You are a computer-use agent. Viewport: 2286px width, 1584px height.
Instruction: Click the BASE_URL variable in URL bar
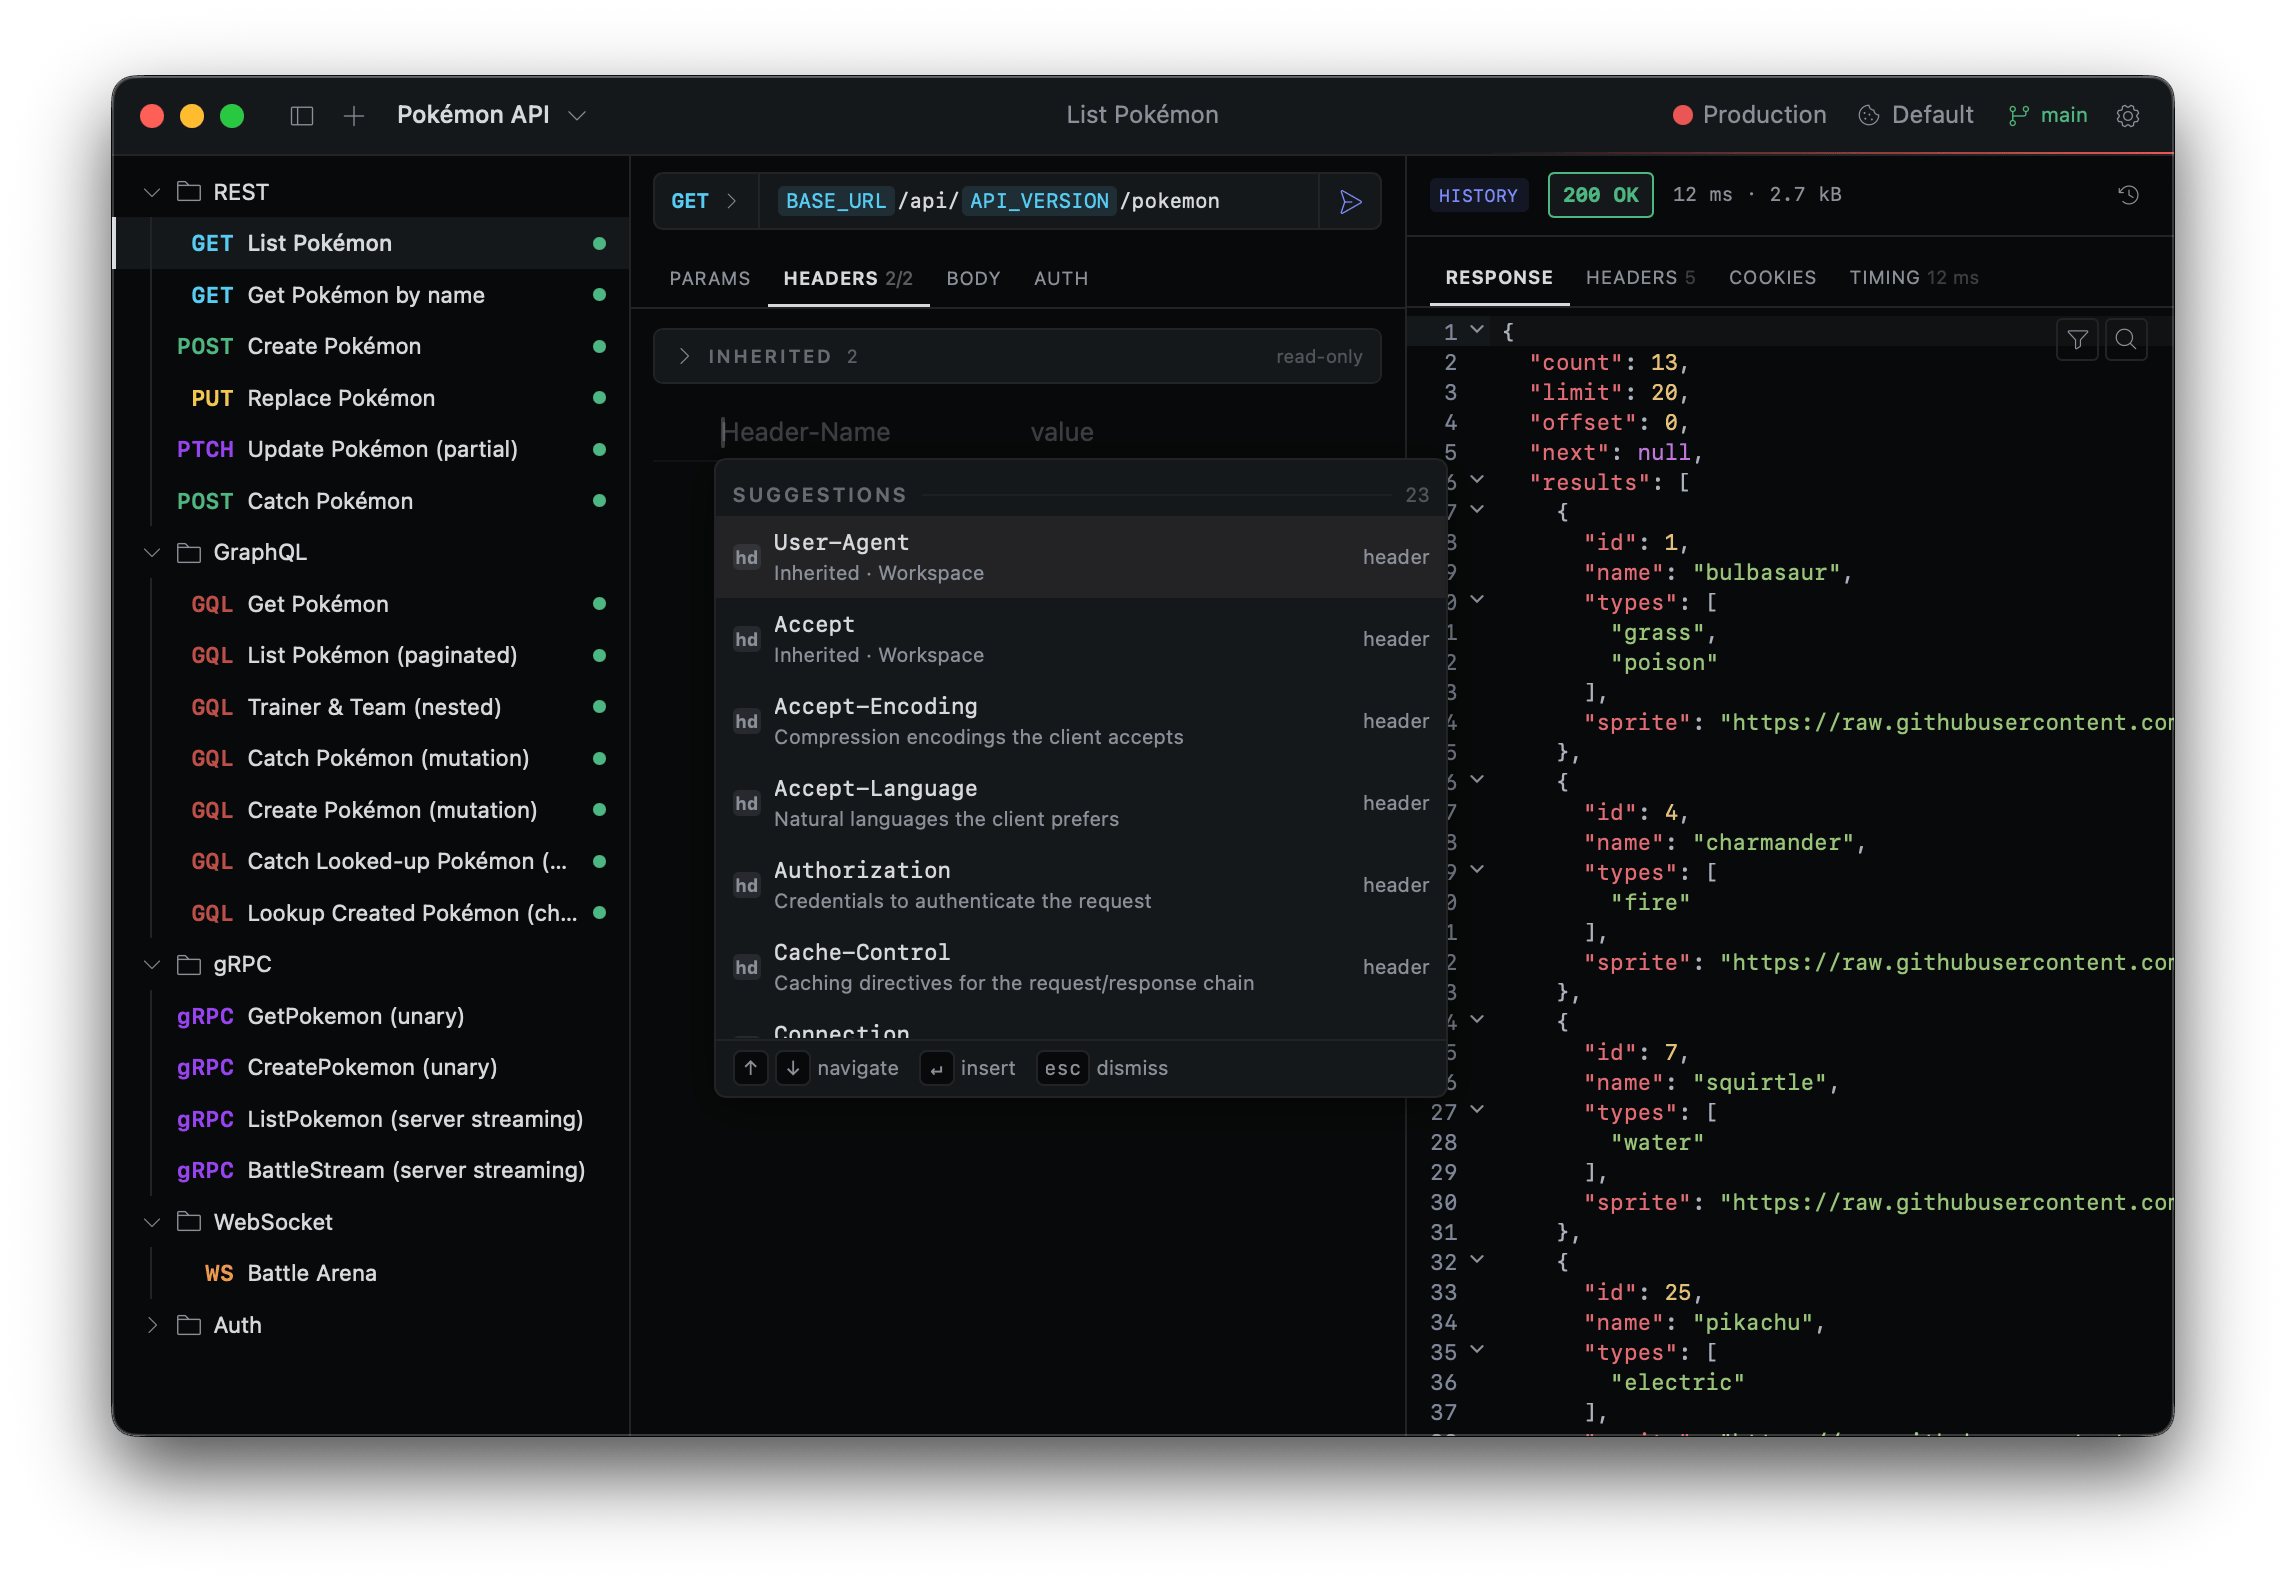[836, 201]
